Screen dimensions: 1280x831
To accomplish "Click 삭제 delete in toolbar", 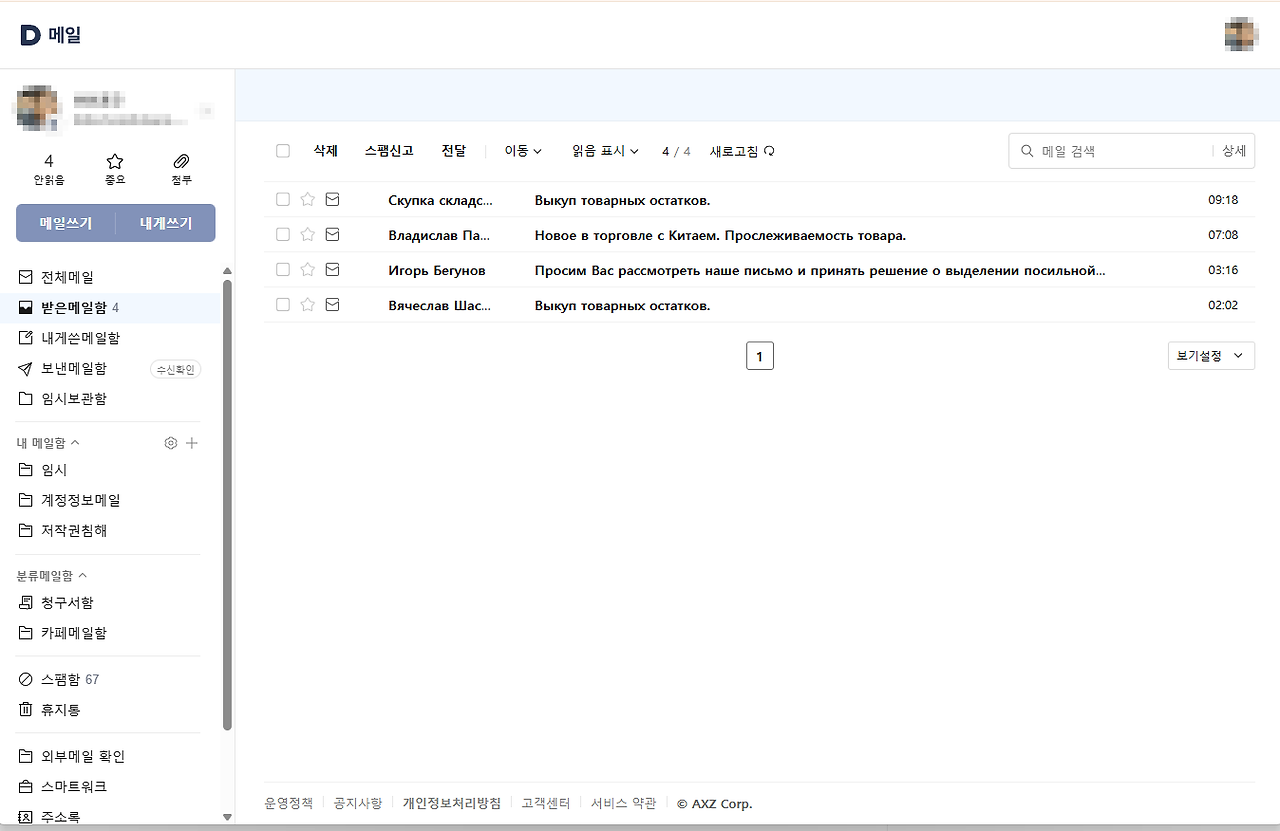I will [x=326, y=151].
